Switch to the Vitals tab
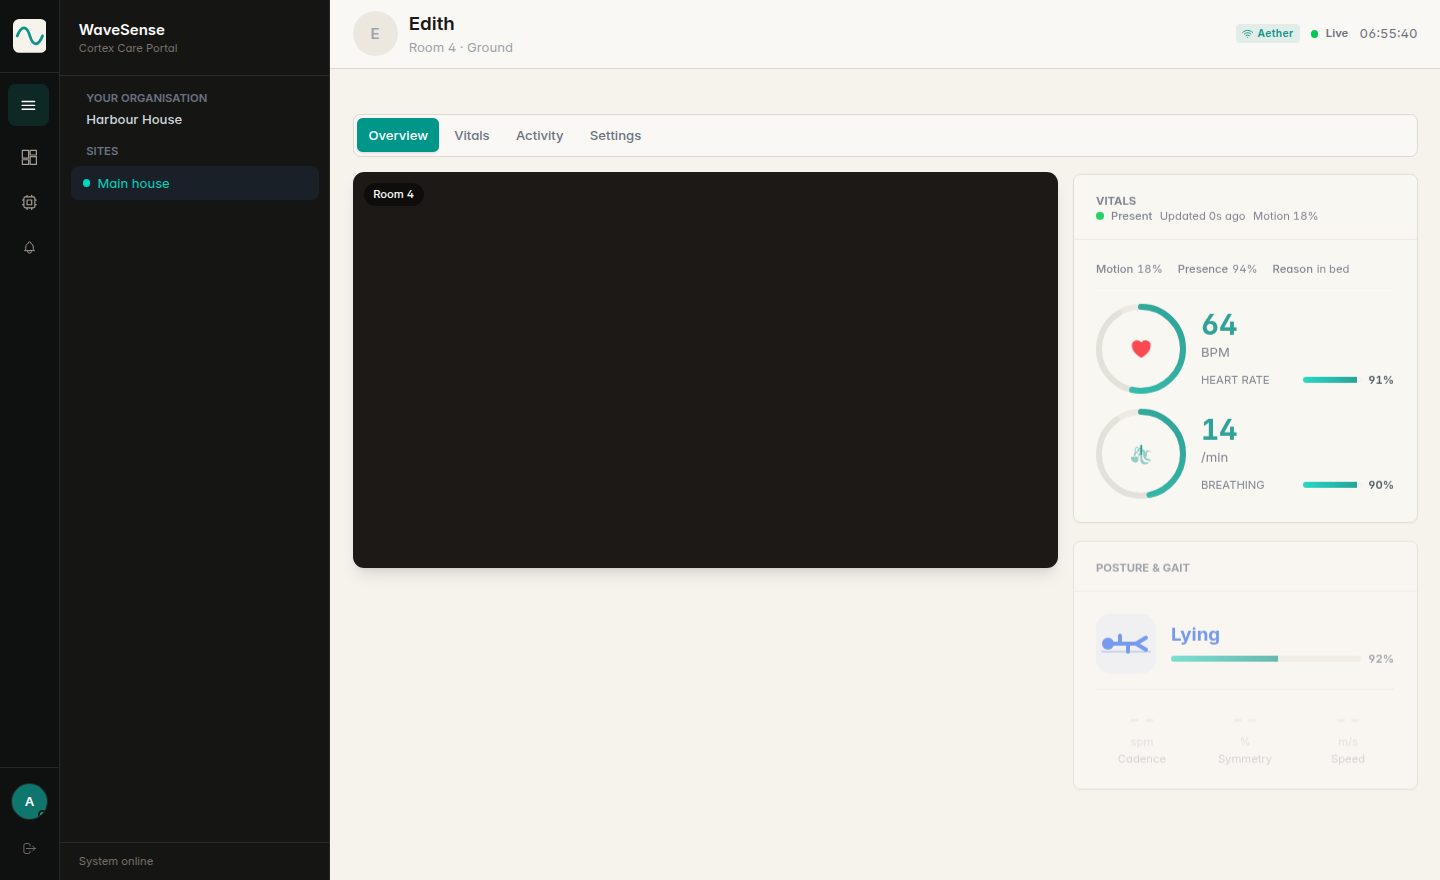 (x=472, y=135)
